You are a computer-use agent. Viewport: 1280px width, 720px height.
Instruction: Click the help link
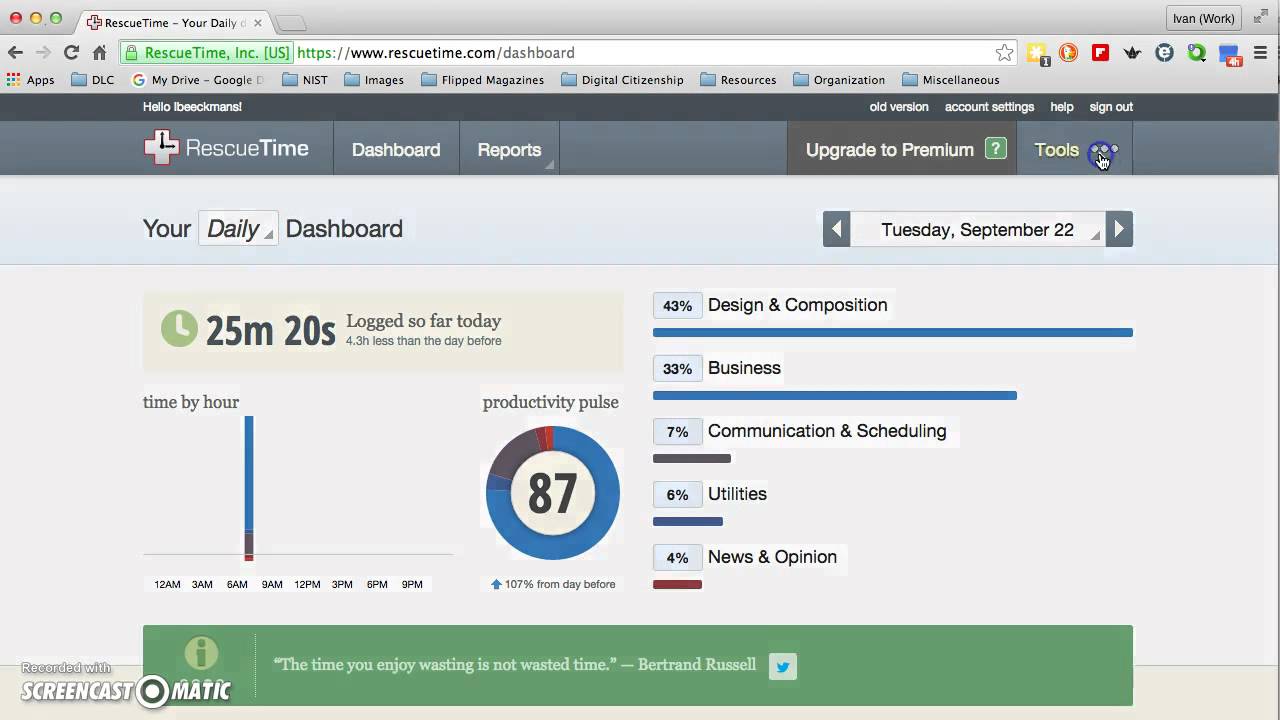pyautogui.click(x=1062, y=107)
